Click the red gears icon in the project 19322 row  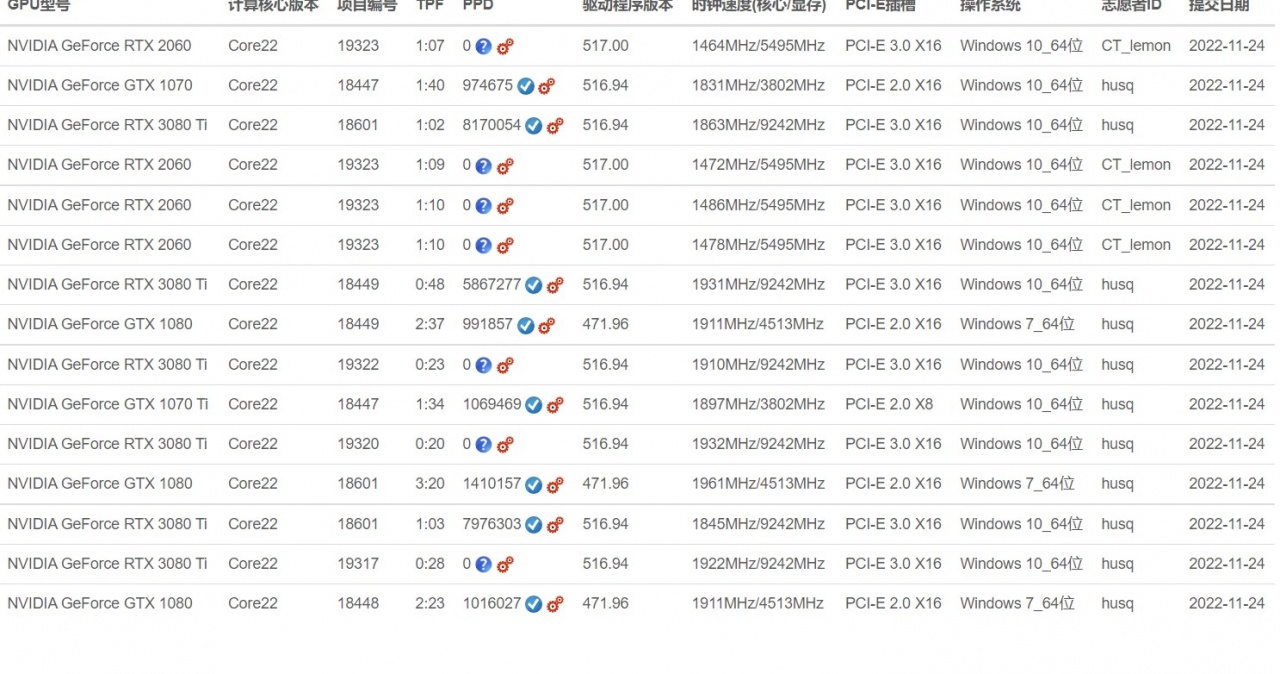[506, 365]
